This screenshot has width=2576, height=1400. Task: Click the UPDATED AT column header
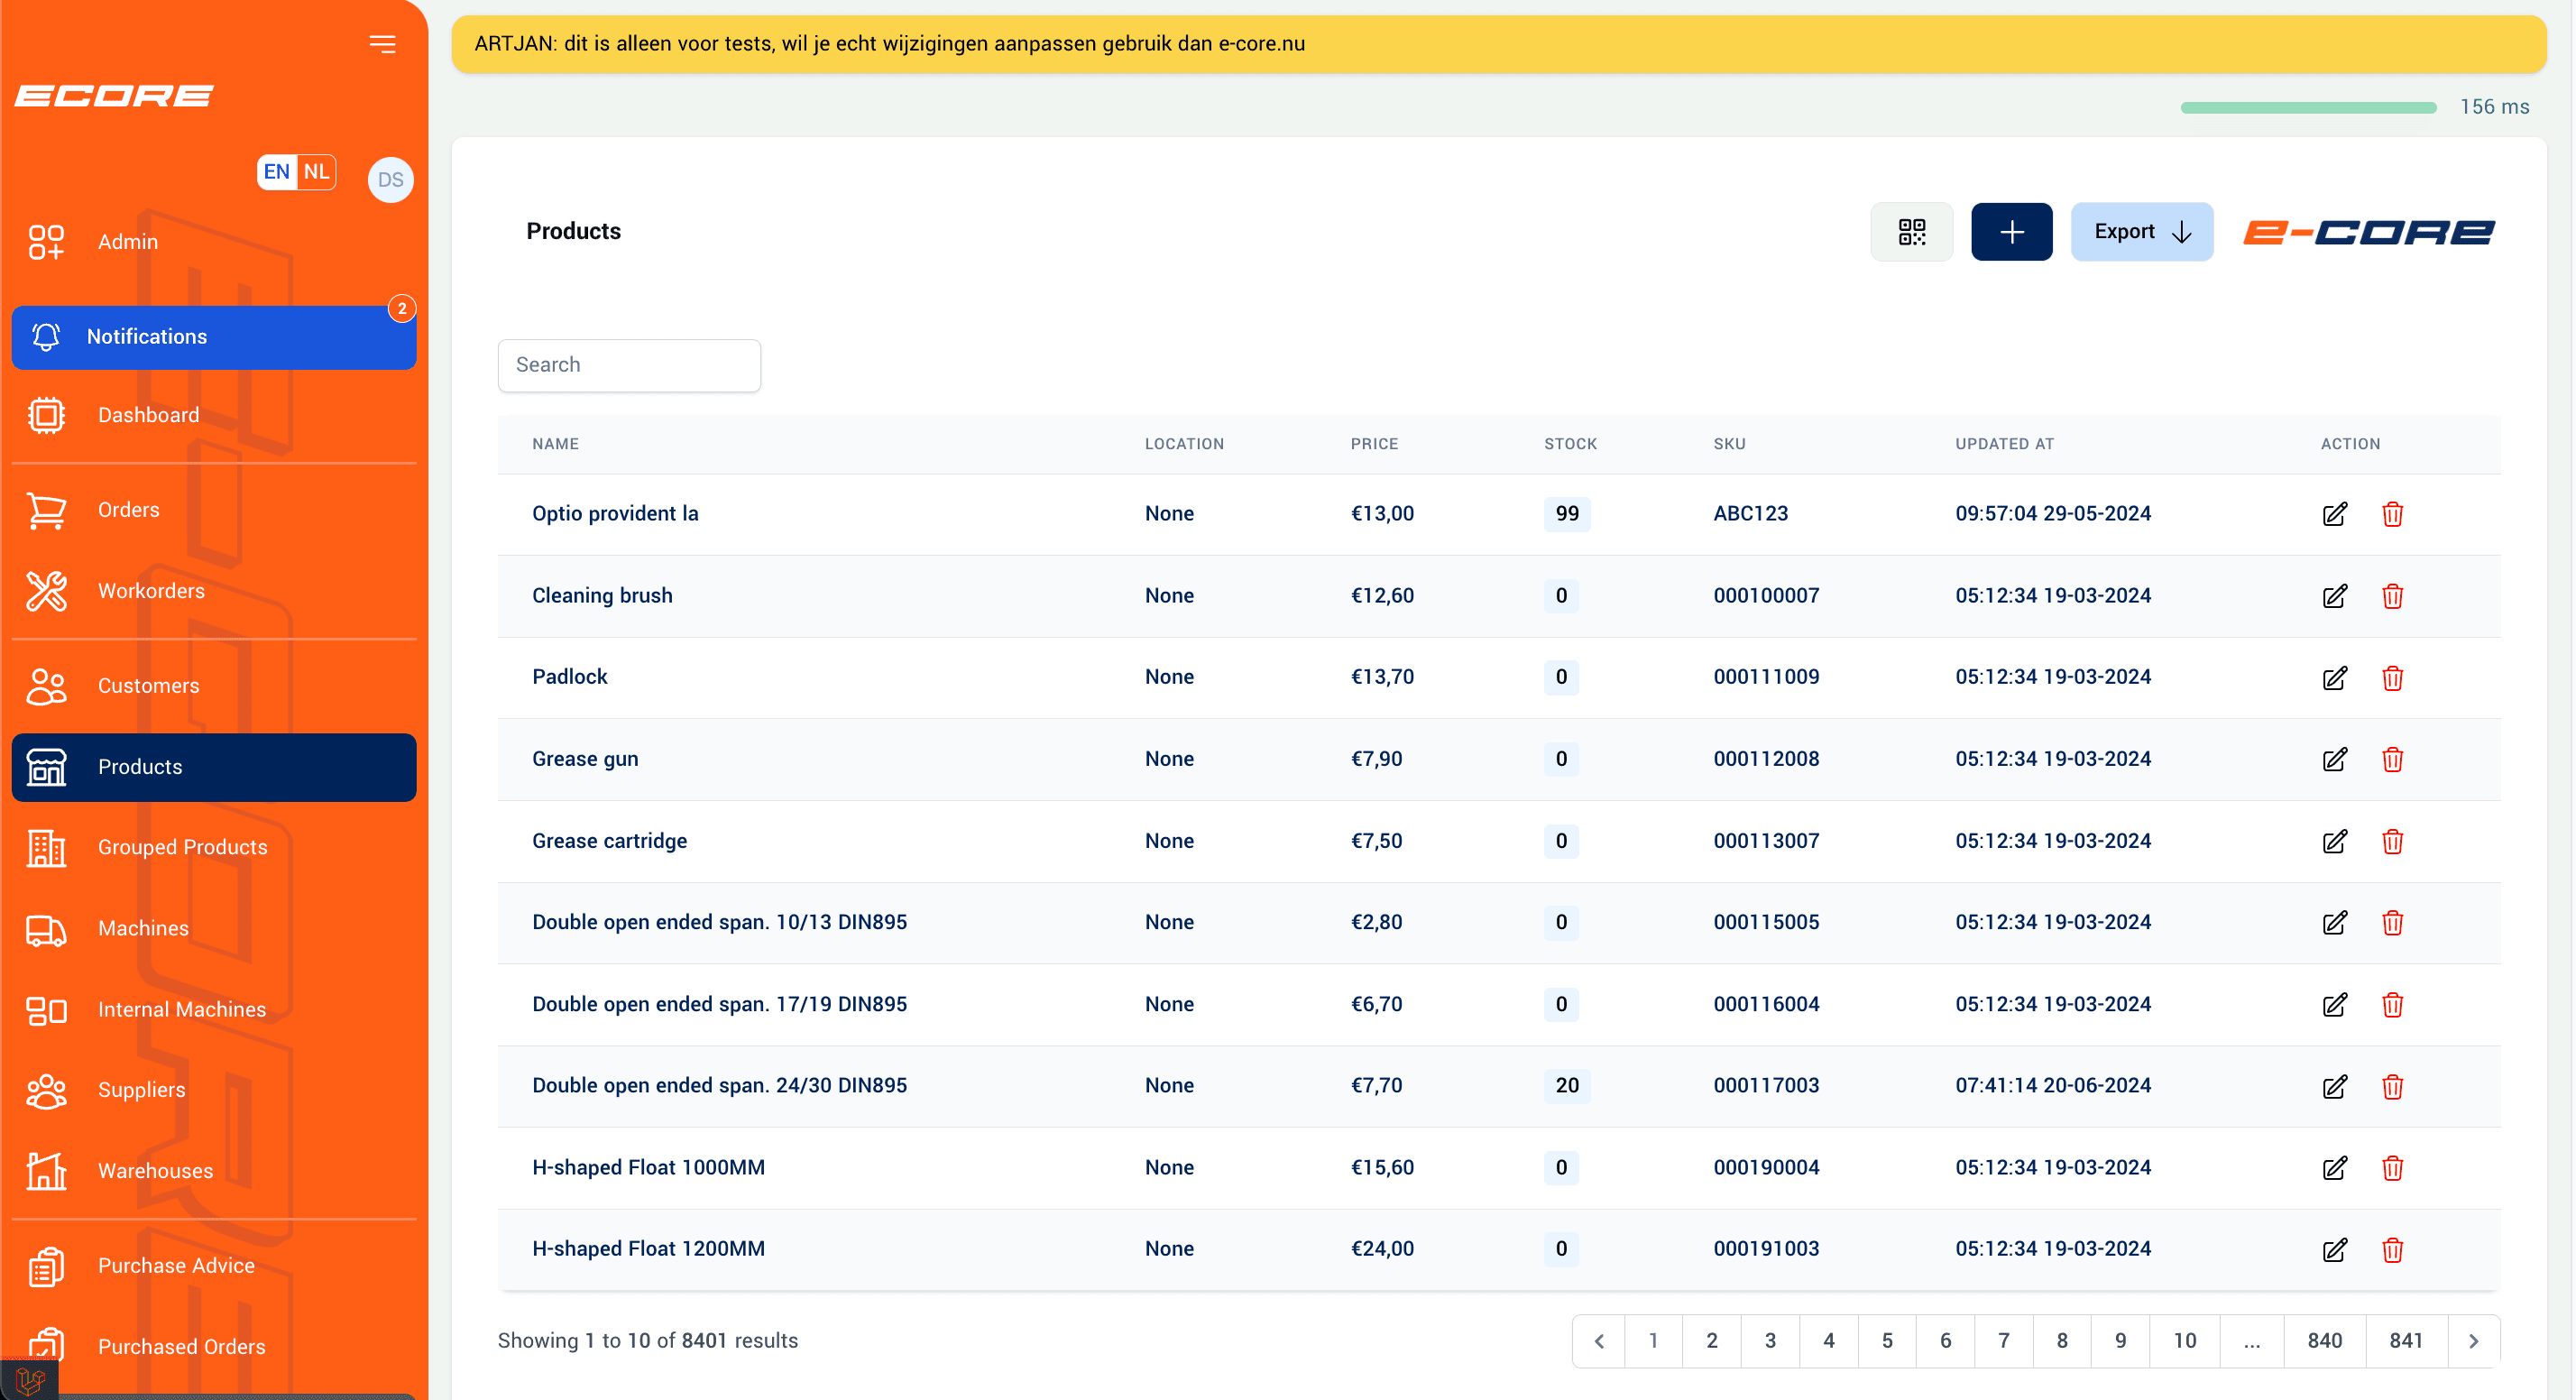[2004, 444]
